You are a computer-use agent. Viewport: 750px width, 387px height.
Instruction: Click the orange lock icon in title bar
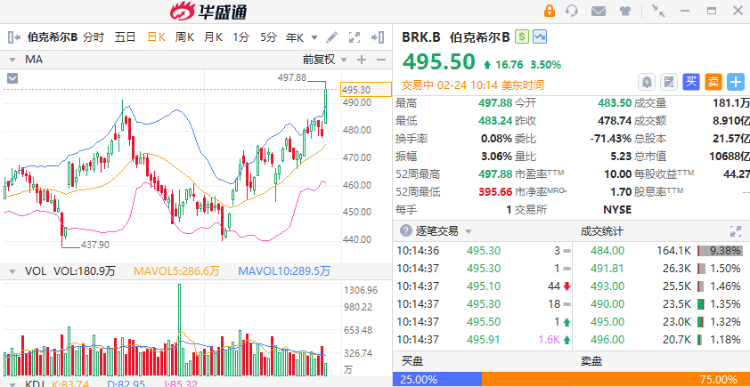[550, 11]
